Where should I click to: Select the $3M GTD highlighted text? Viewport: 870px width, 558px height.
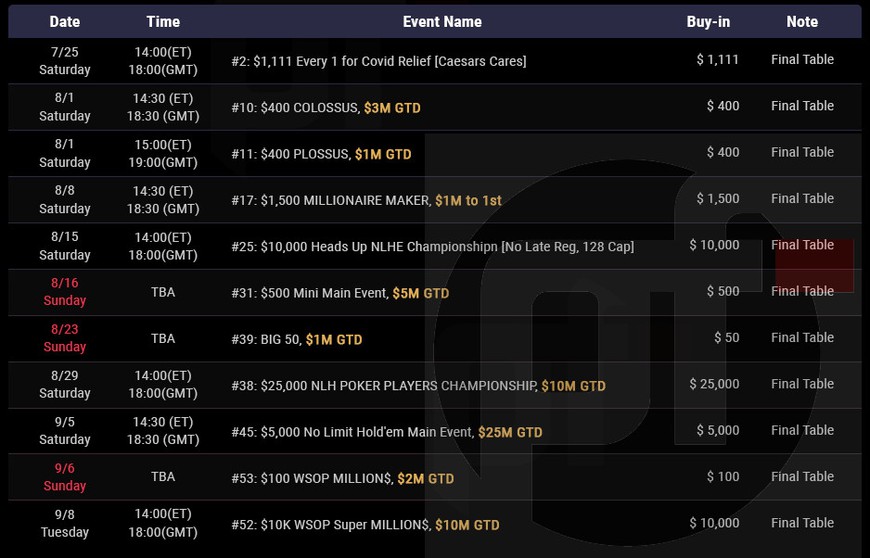coord(392,108)
